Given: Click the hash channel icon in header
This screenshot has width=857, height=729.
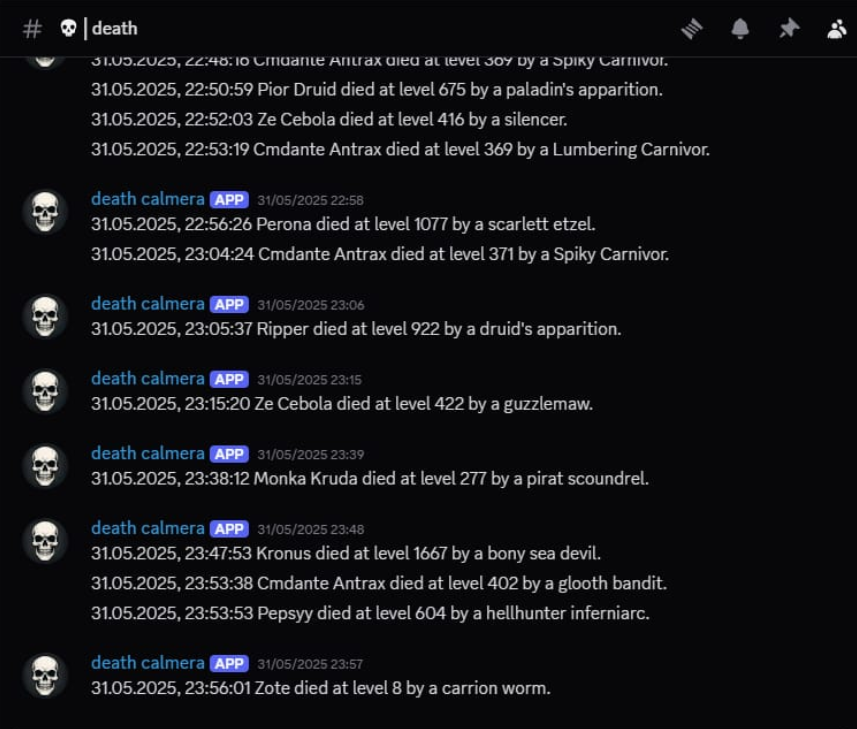Looking at the screenshot, I should [x=32, y=29].
